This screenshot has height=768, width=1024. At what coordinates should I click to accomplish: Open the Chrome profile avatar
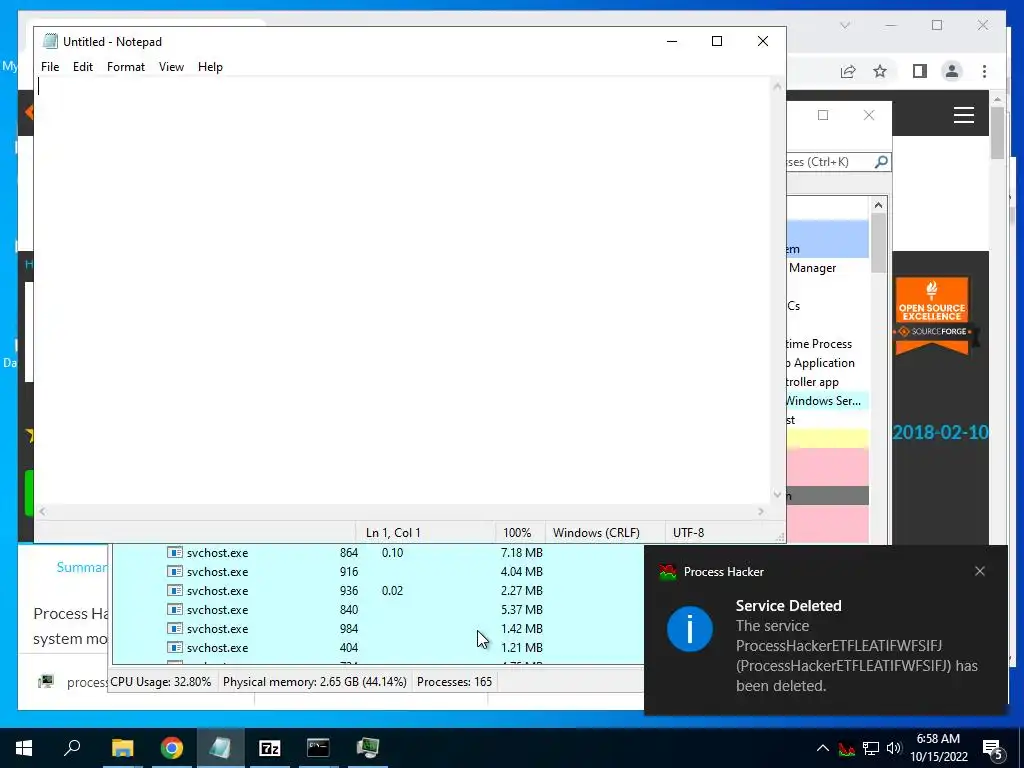[x=952, y=71]
